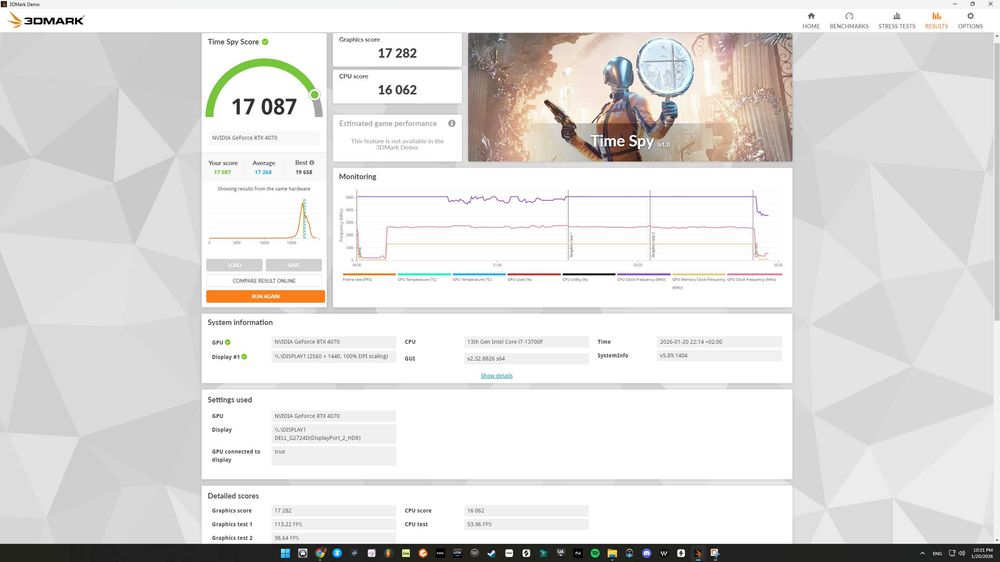This screenshot has width=1000, height=562.
Task: Click the Graphics test 2 marker in Monitoring chart
Action: coord(653,246)
